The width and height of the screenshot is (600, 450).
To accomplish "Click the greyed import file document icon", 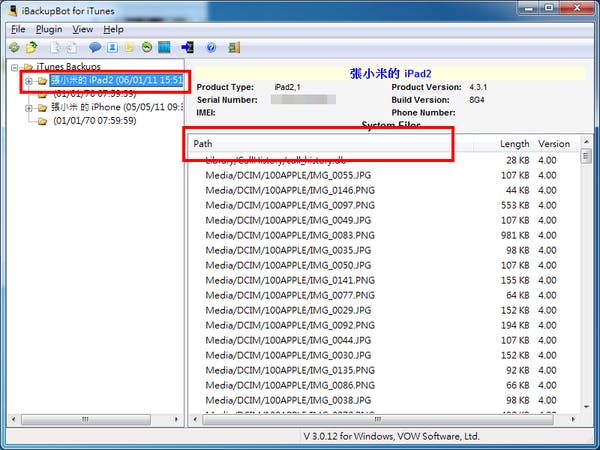I will click(x=72, y=47).
